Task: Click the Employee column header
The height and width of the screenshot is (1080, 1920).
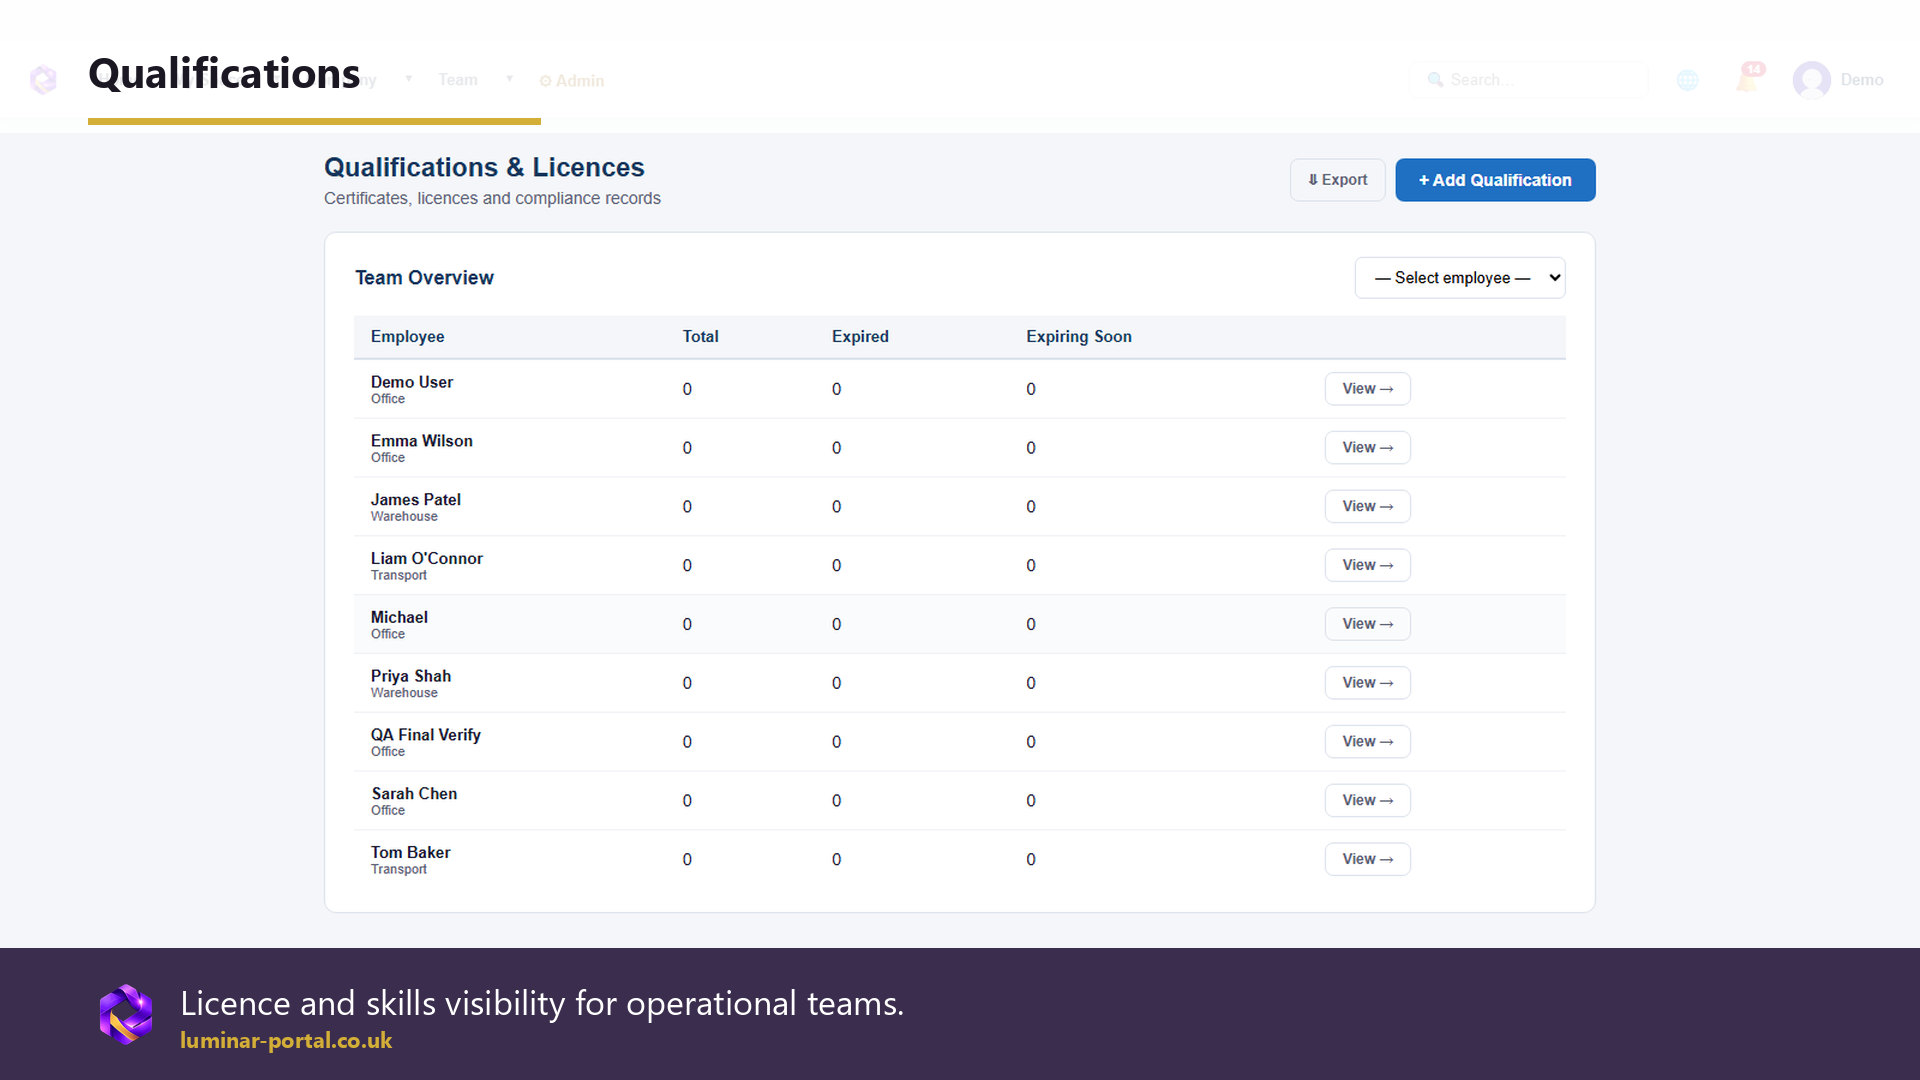Action: [x=407, y=337]
